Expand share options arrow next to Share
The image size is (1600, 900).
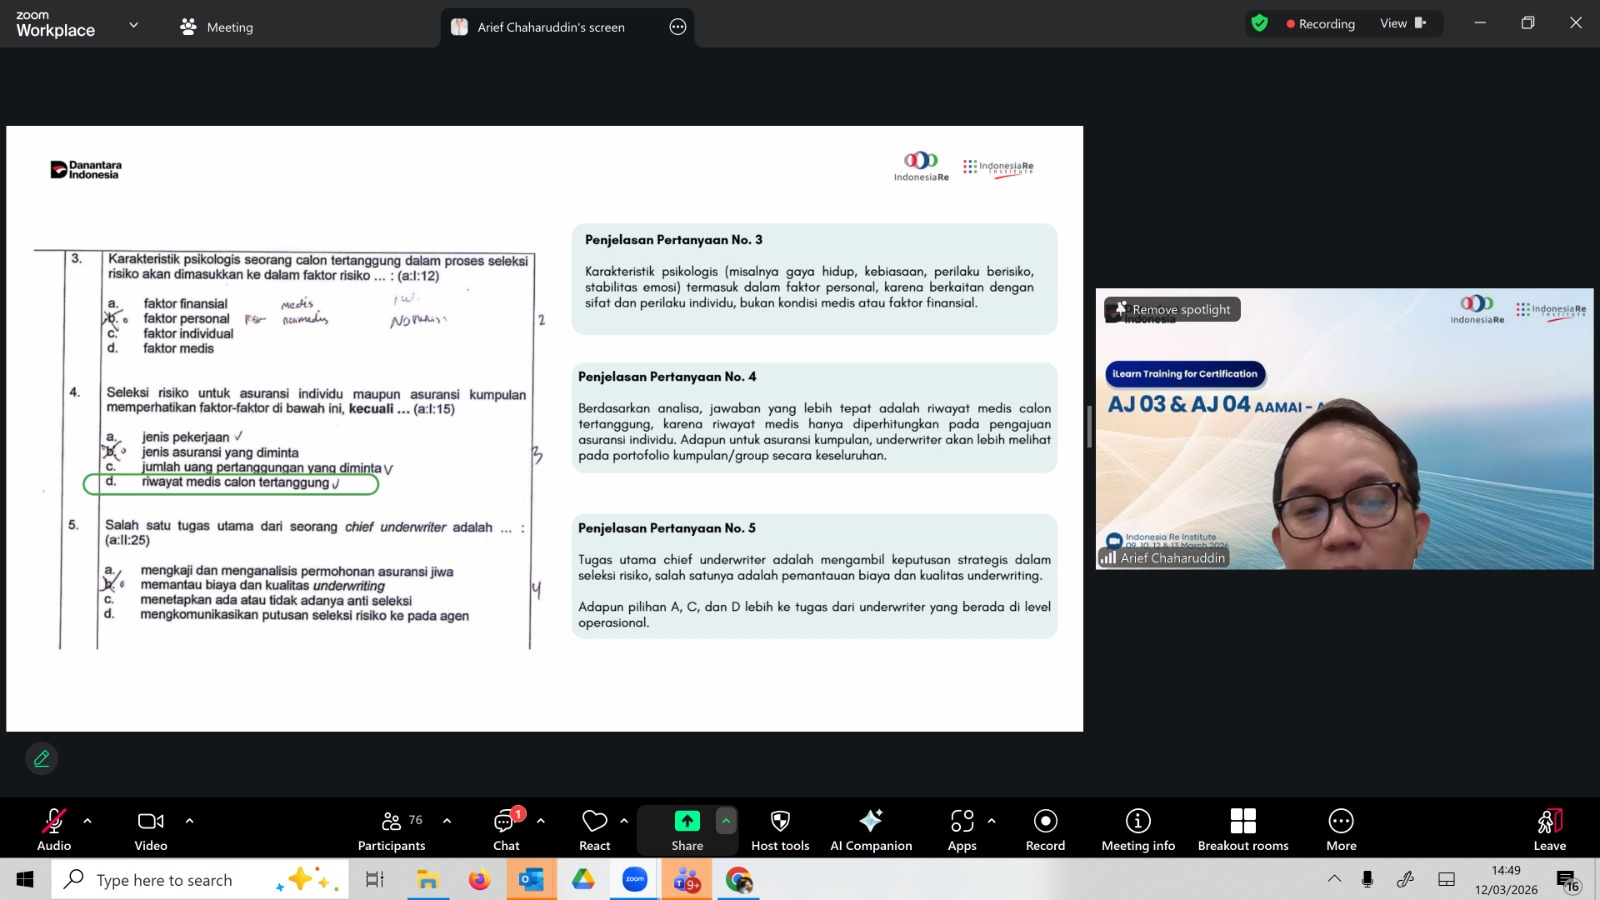[726, 821]
